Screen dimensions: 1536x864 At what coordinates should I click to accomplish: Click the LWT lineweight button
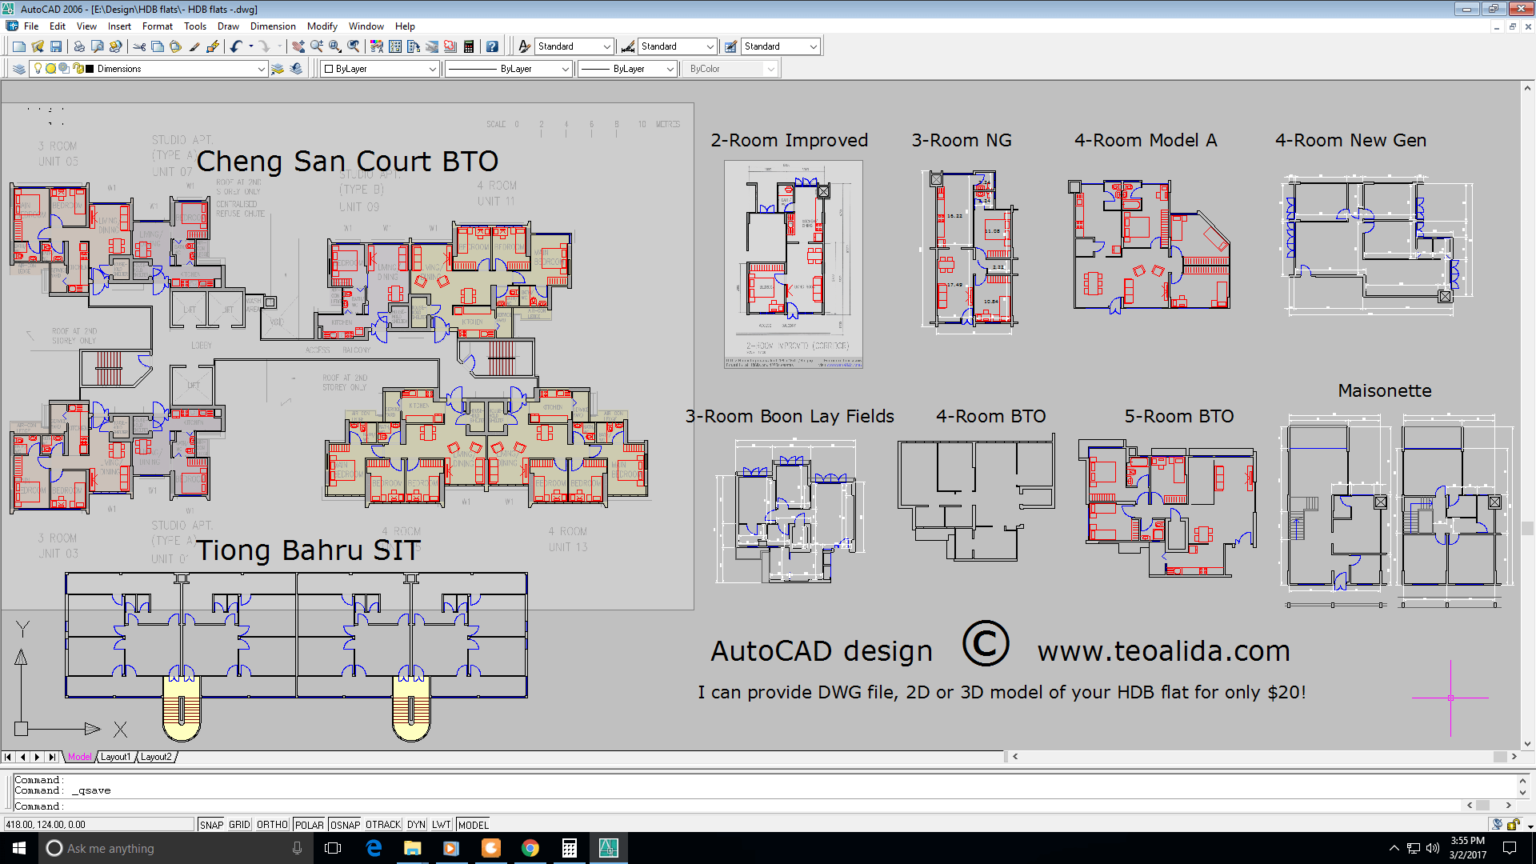[442, 825]
